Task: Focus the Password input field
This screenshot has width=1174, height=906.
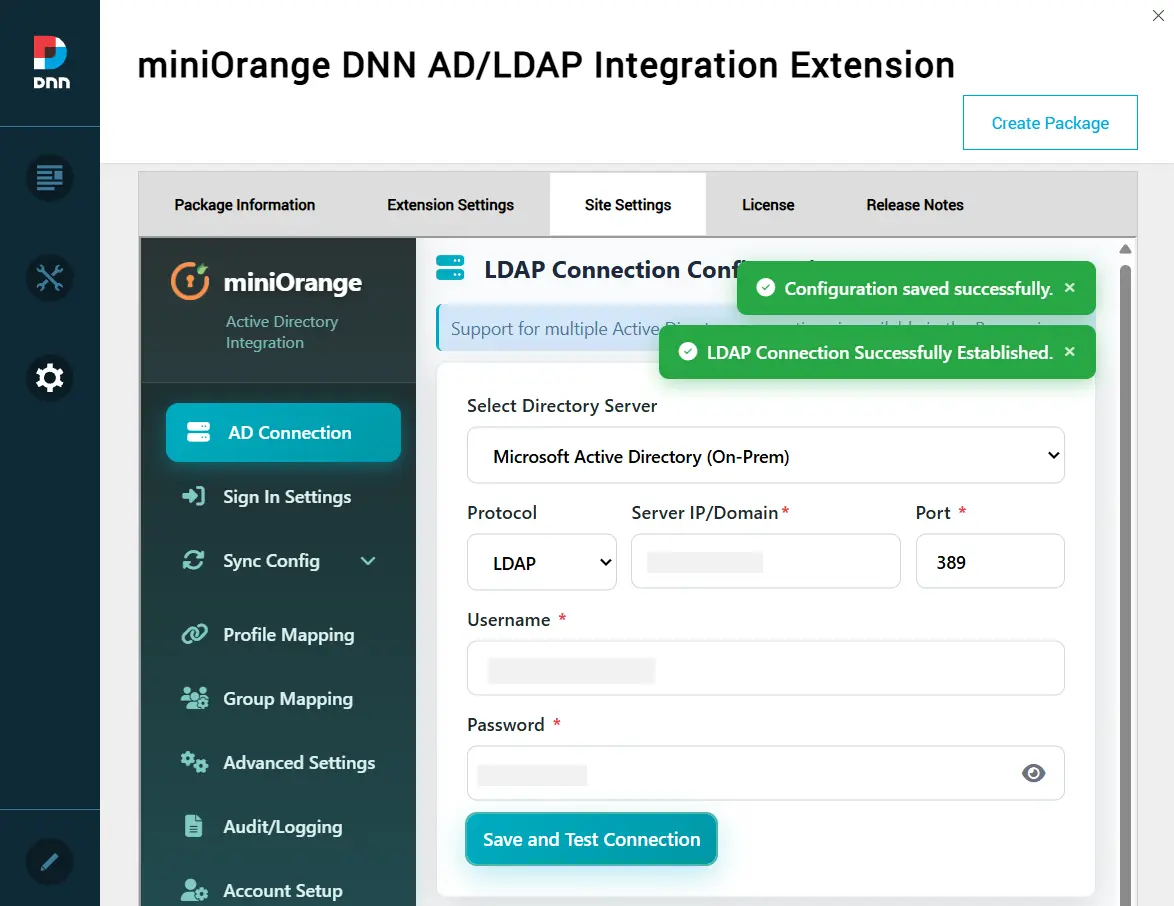Action: click(x=765, y=773)
